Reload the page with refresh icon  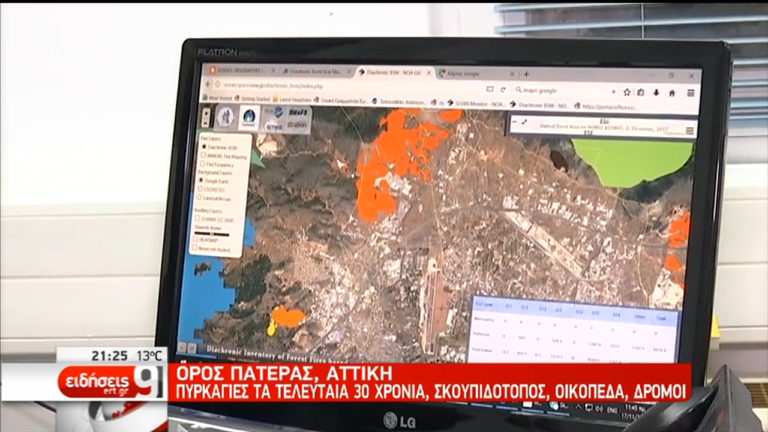tap(503, 90)
